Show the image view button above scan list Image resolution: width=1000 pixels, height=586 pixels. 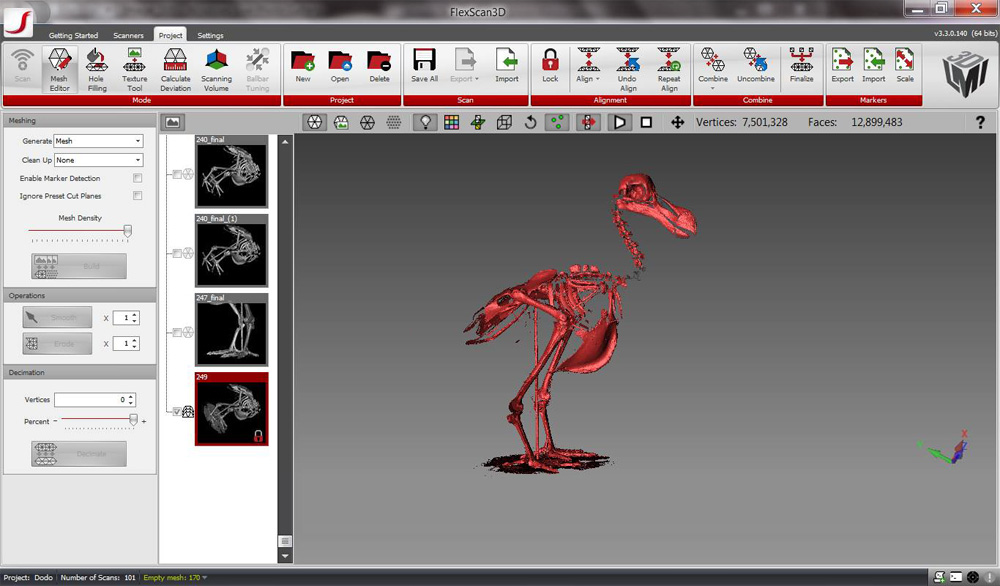172,122
